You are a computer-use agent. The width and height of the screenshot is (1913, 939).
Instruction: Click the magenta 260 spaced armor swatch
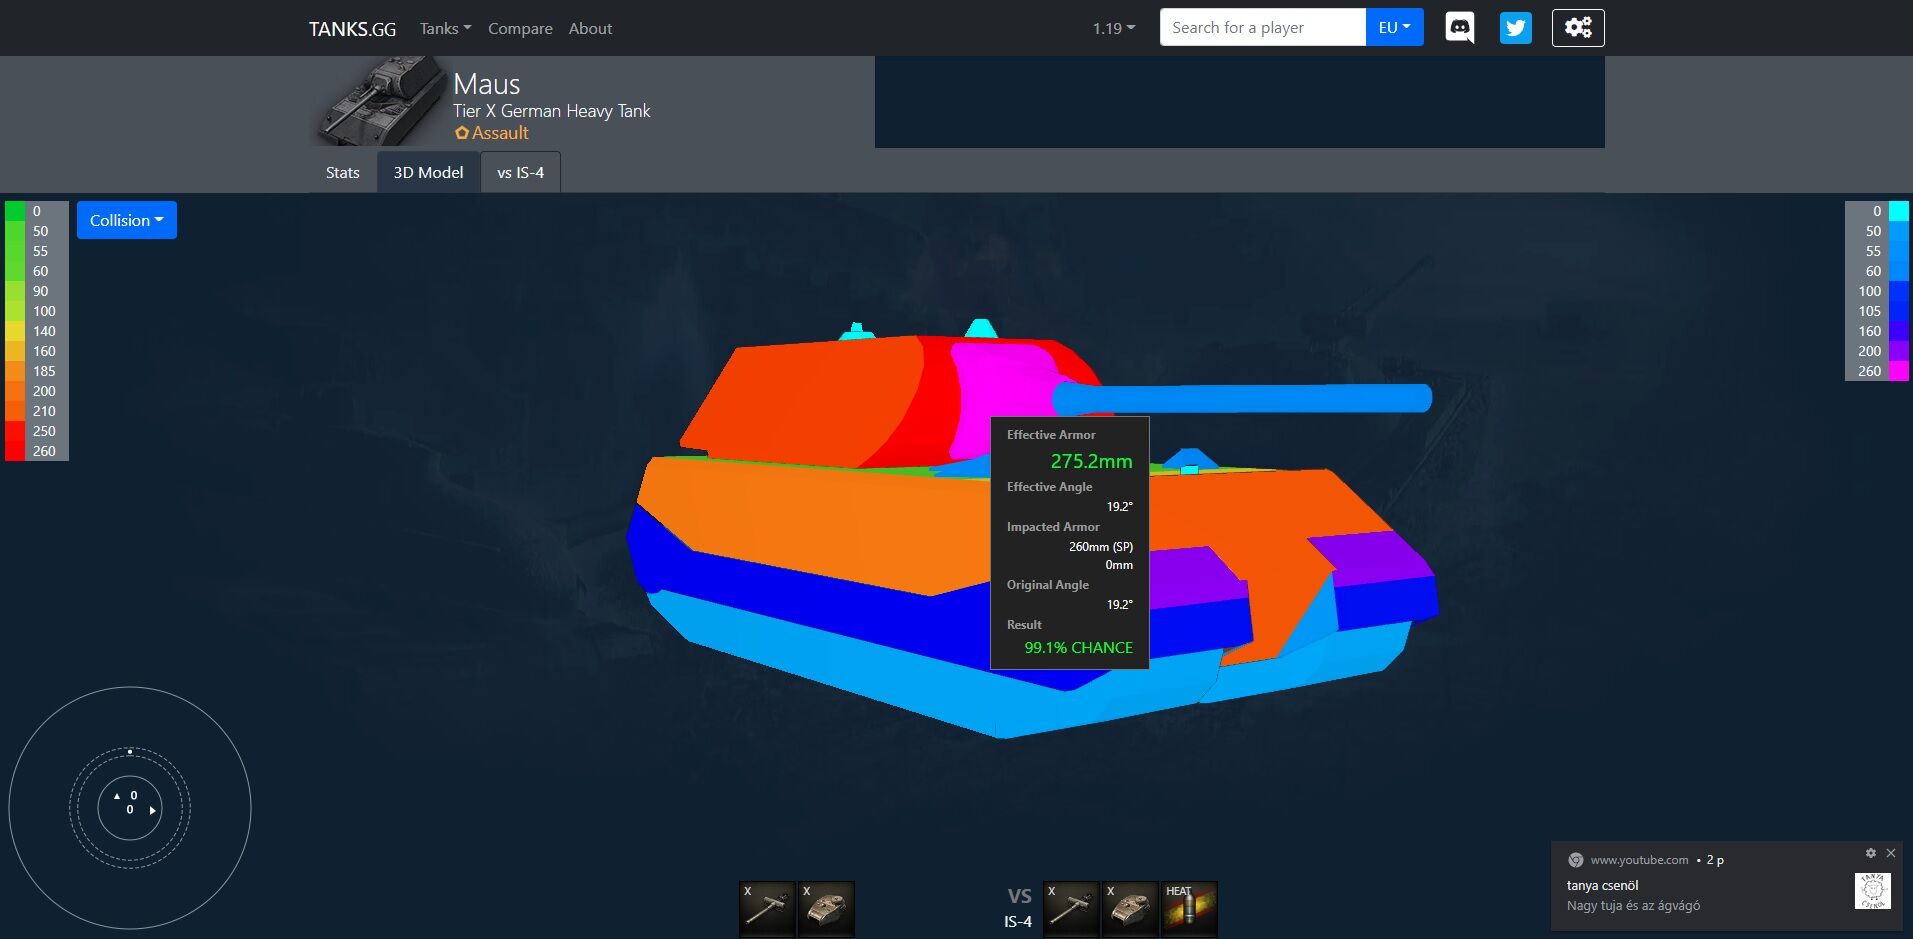(1898, 371)
